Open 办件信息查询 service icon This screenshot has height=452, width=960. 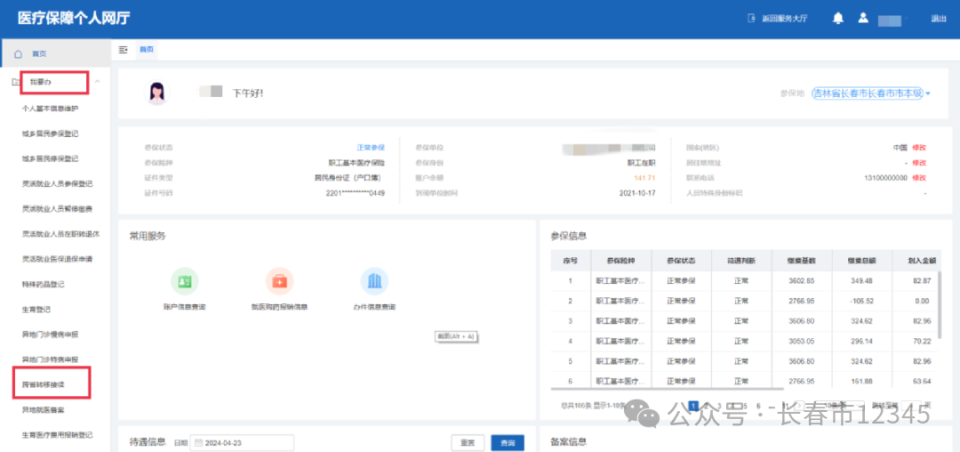(374, 281)
